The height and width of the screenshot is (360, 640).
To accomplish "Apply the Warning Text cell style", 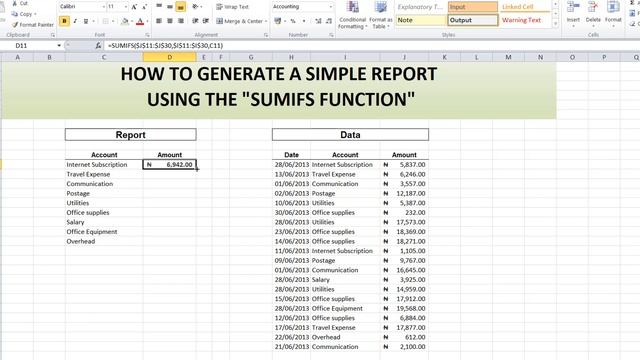I will pos(525,20).
